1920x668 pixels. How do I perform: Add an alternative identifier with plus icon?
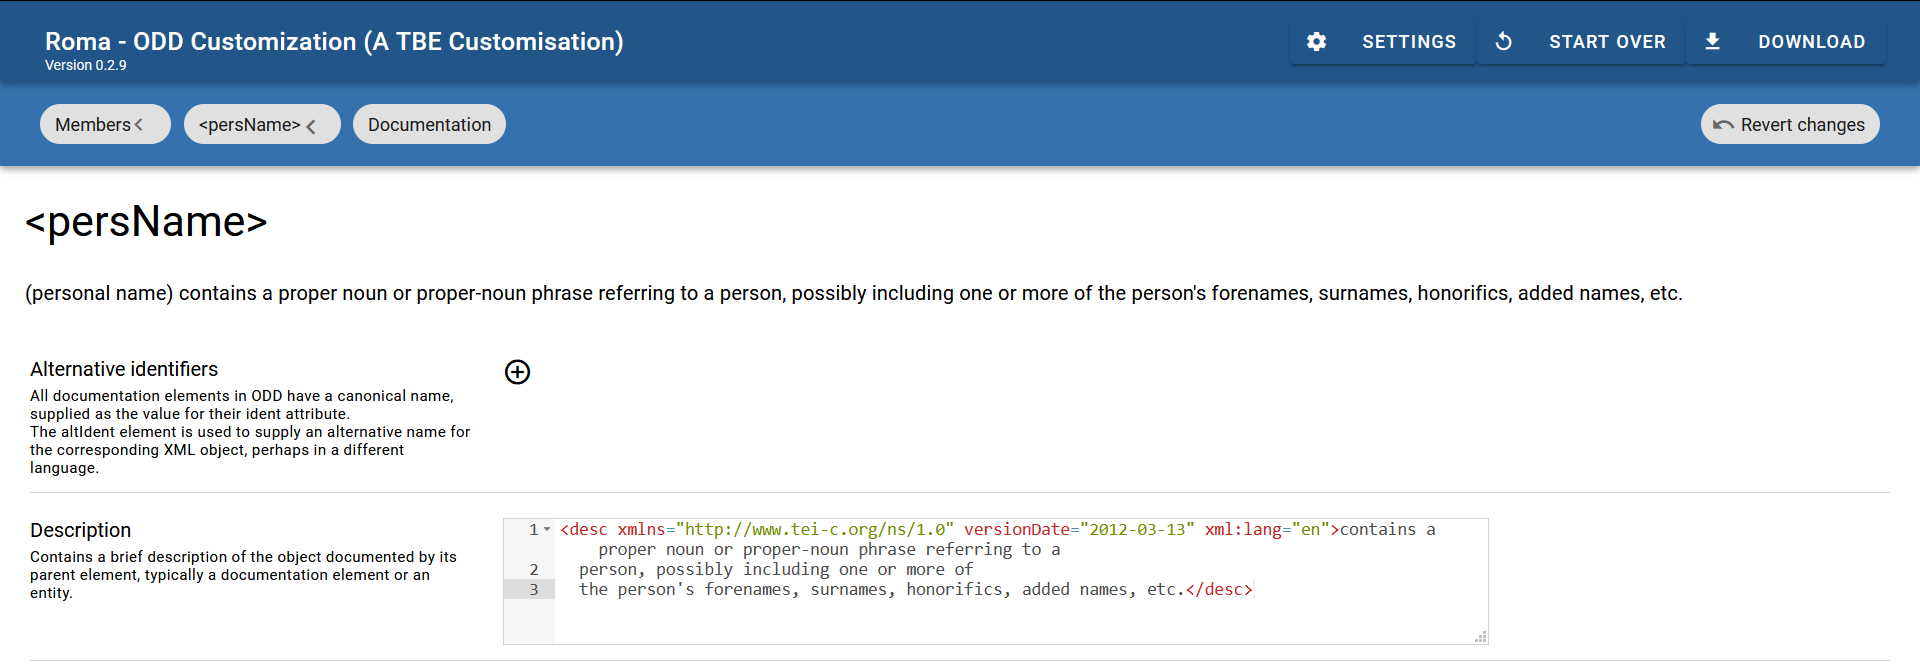tap(517, 372)
